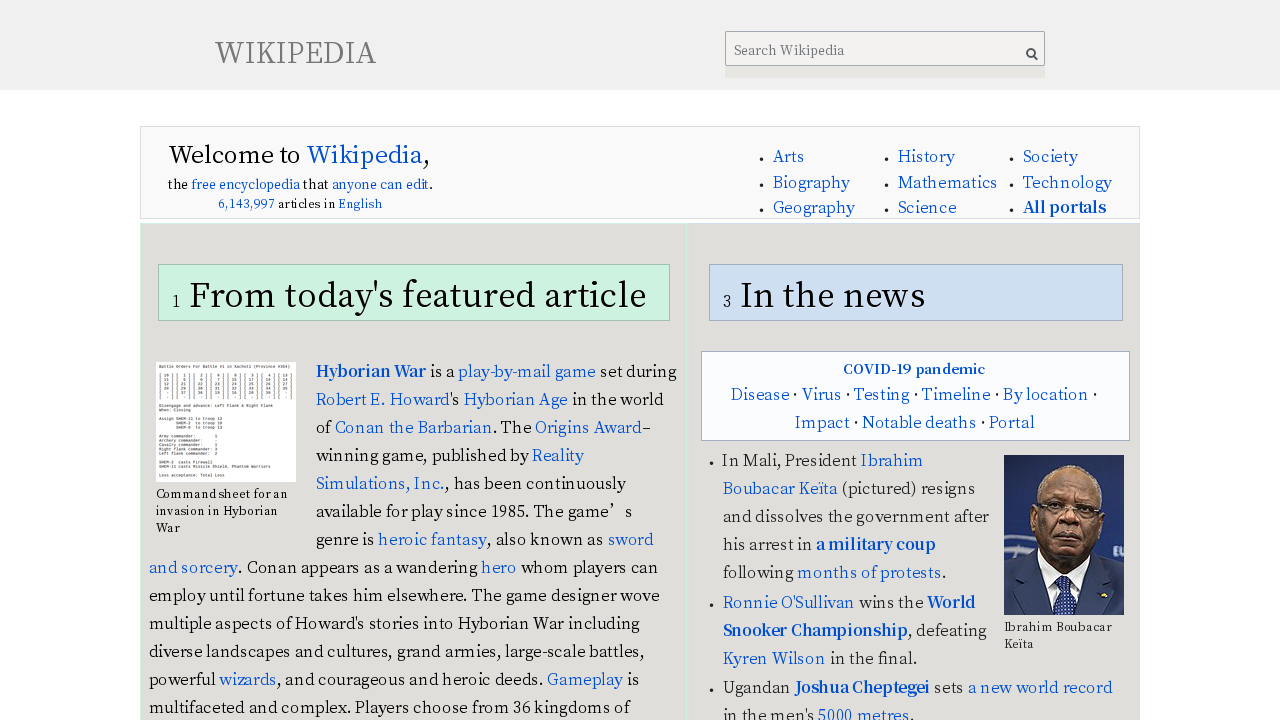Open the Robert E. Howard link
This screenshot has width=1280, height=720.
click(383, 400)
